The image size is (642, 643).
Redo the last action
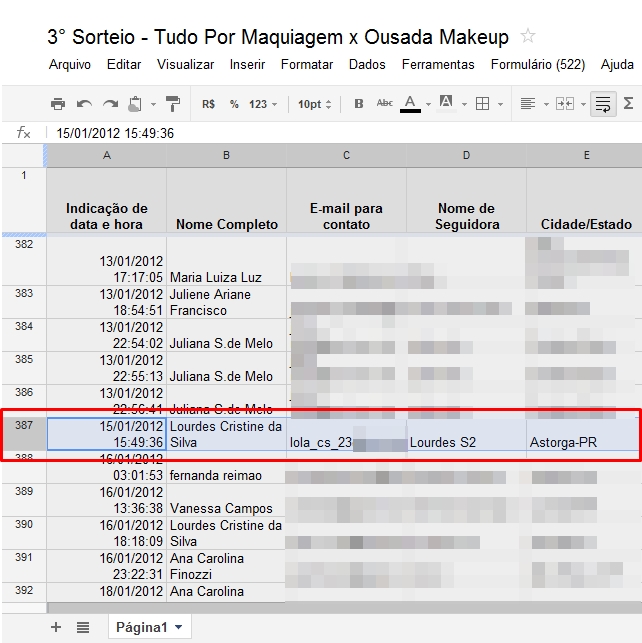click(110, 104)
